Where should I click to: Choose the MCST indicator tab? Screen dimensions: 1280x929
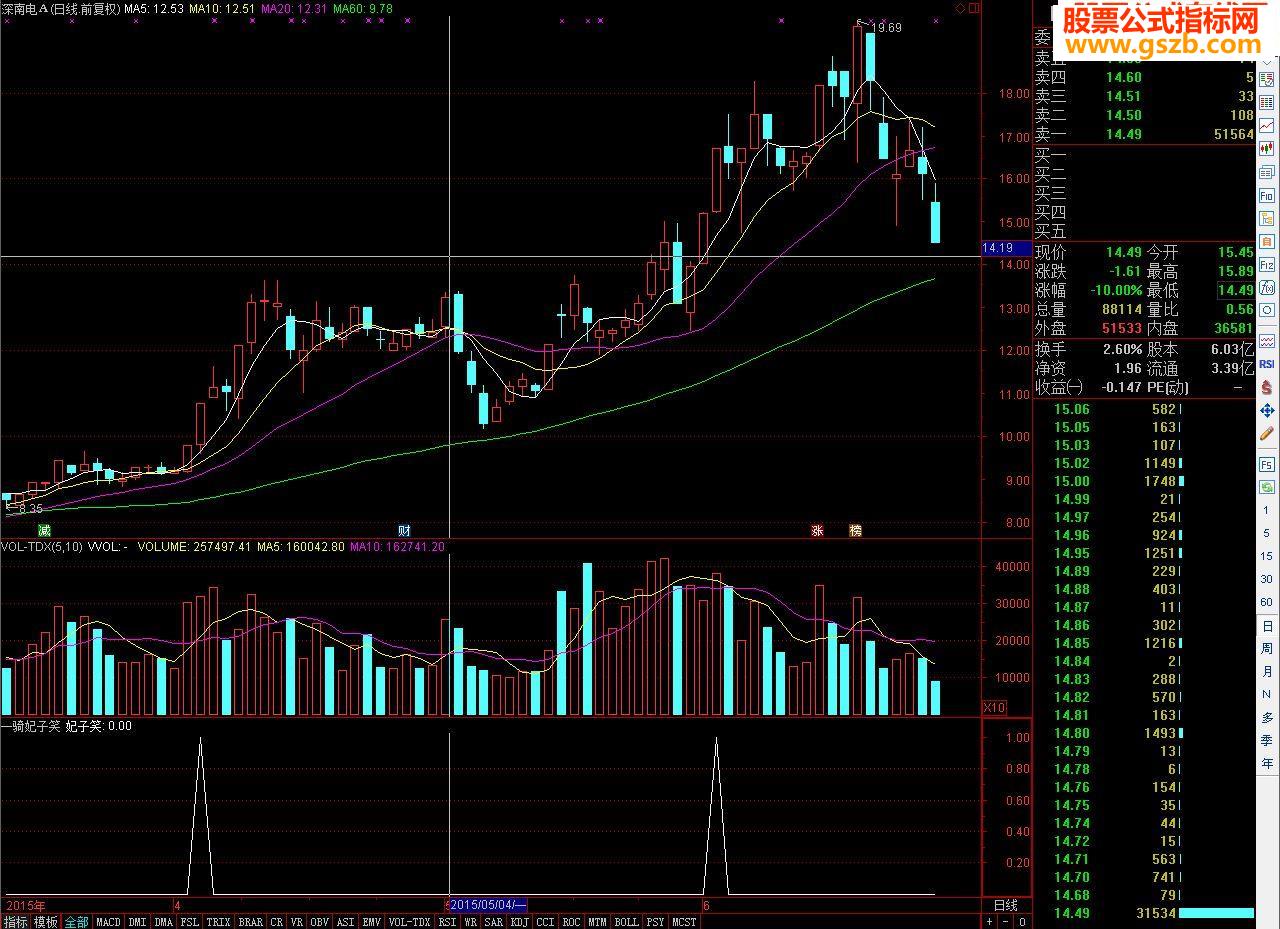pyautogui.click(x=684, y=921)
